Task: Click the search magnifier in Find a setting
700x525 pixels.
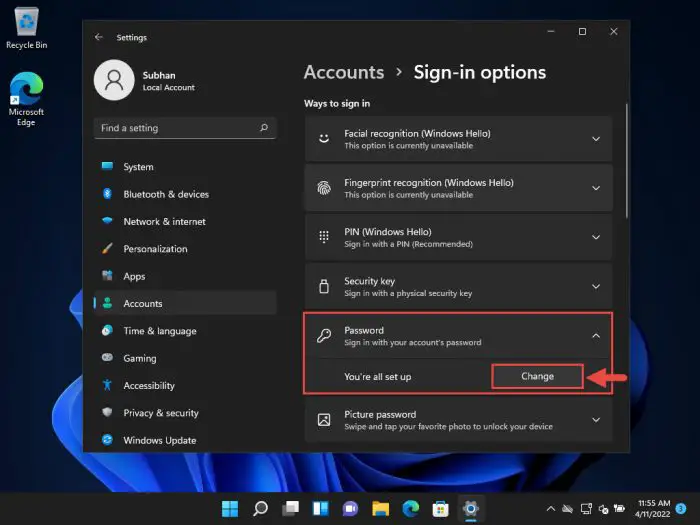Action: 264,128
